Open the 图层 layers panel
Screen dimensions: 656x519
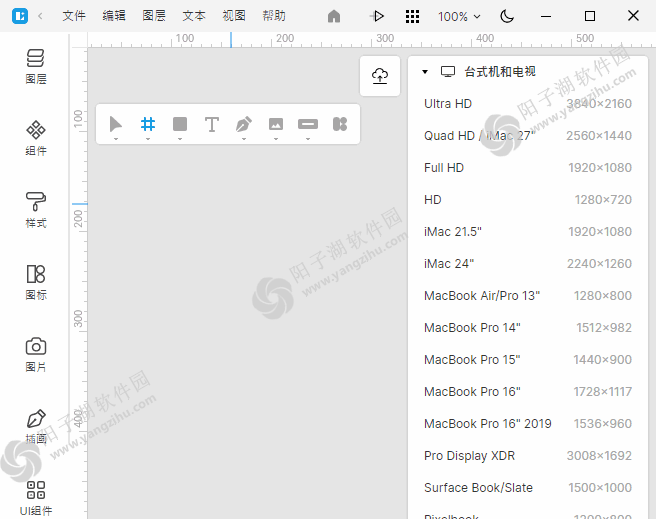(x=36, y=67)
